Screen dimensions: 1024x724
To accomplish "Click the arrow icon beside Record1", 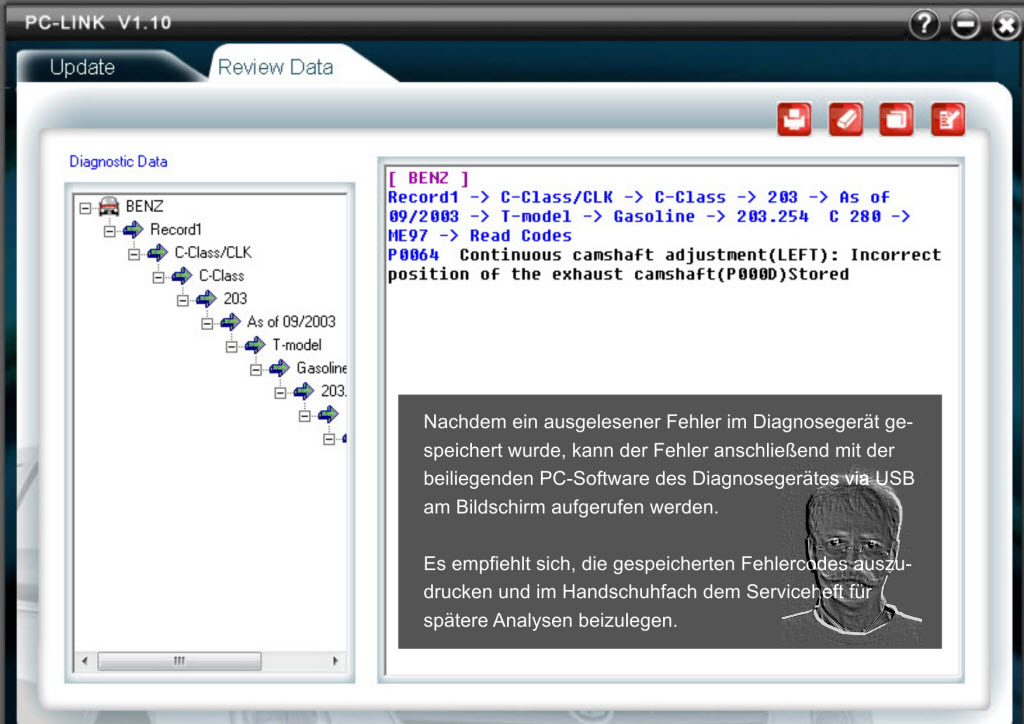I will [x=133, y=229].
